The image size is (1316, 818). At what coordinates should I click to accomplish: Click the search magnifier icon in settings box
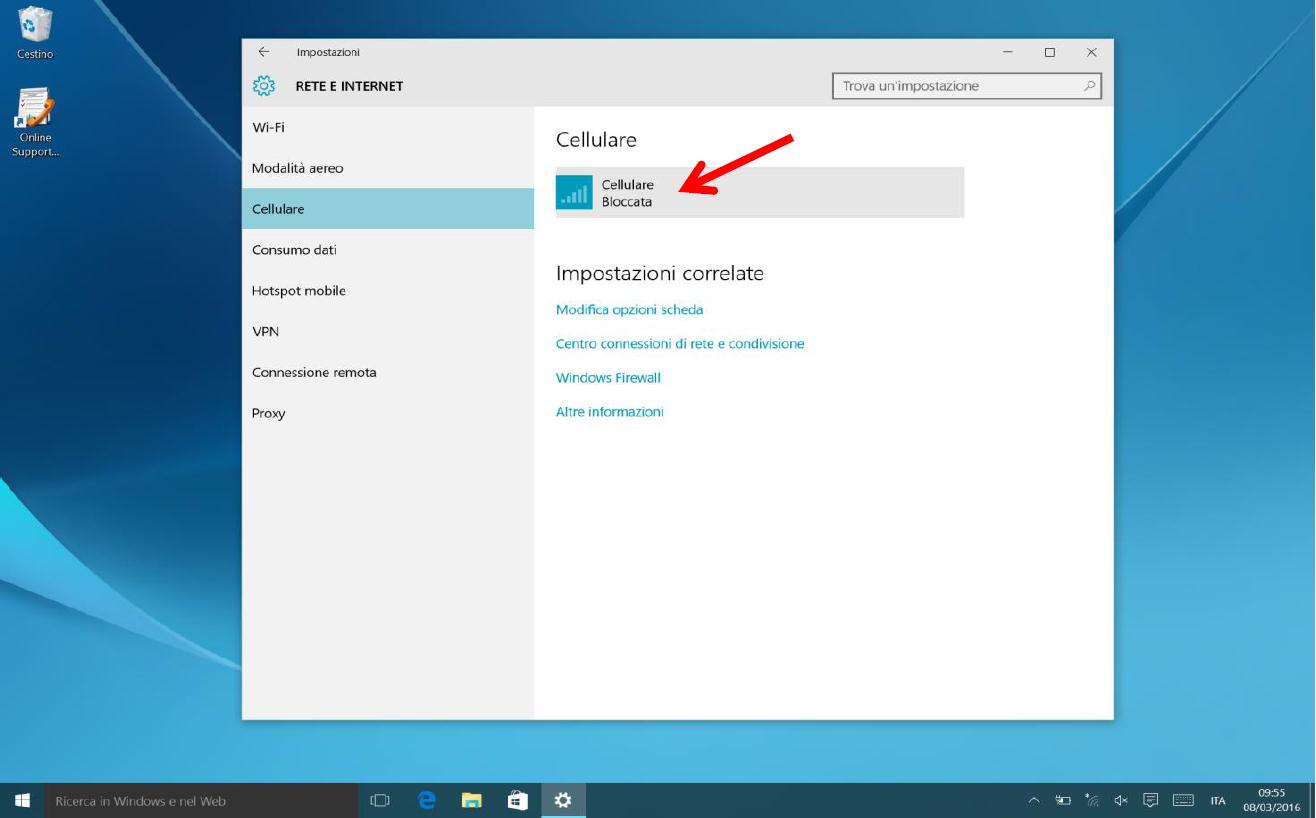point(1089,86)
